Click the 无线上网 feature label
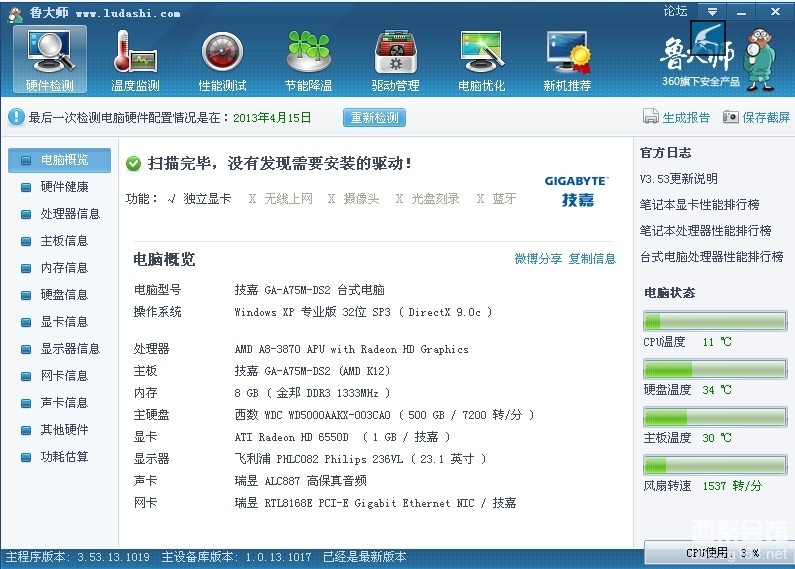 click(288, 199)
